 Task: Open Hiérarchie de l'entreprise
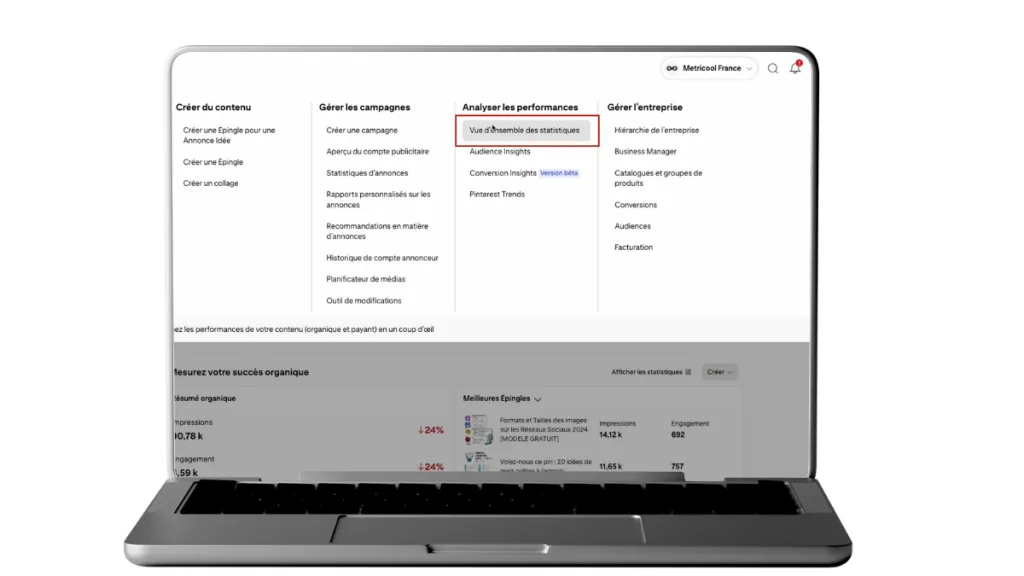[656, 130]
